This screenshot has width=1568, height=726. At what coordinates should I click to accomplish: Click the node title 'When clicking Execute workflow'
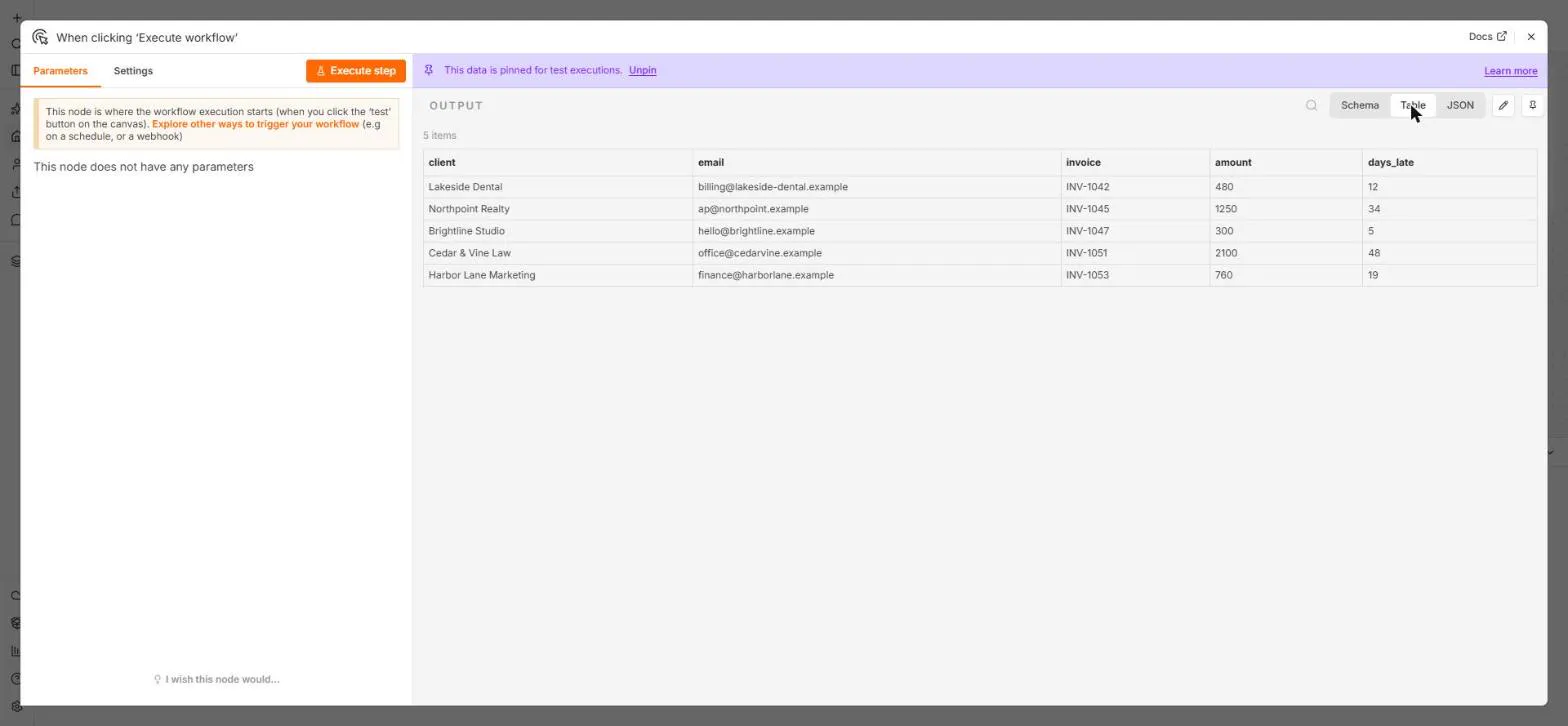tap(147, 38)
